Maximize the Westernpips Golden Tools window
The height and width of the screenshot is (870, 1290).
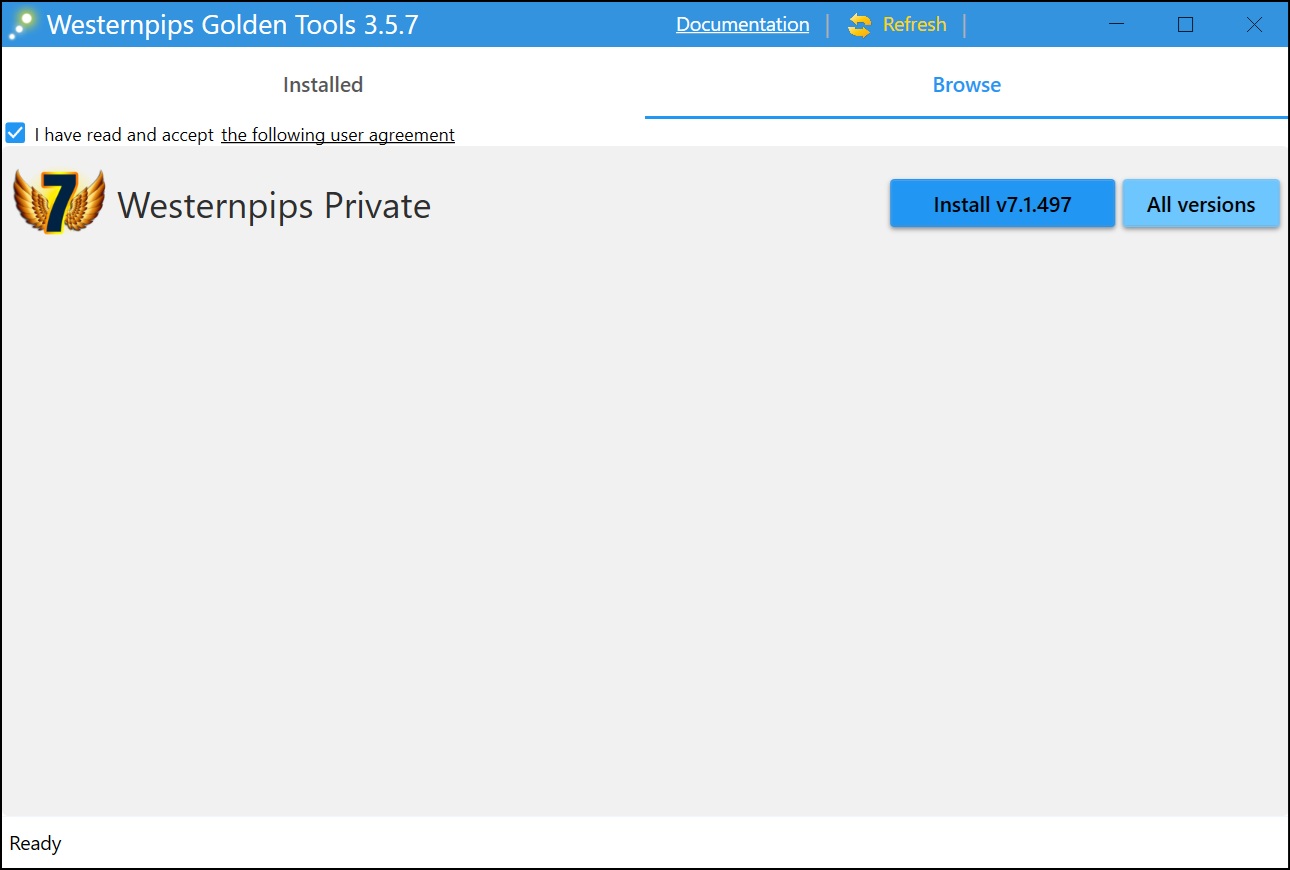point(1185,25)
